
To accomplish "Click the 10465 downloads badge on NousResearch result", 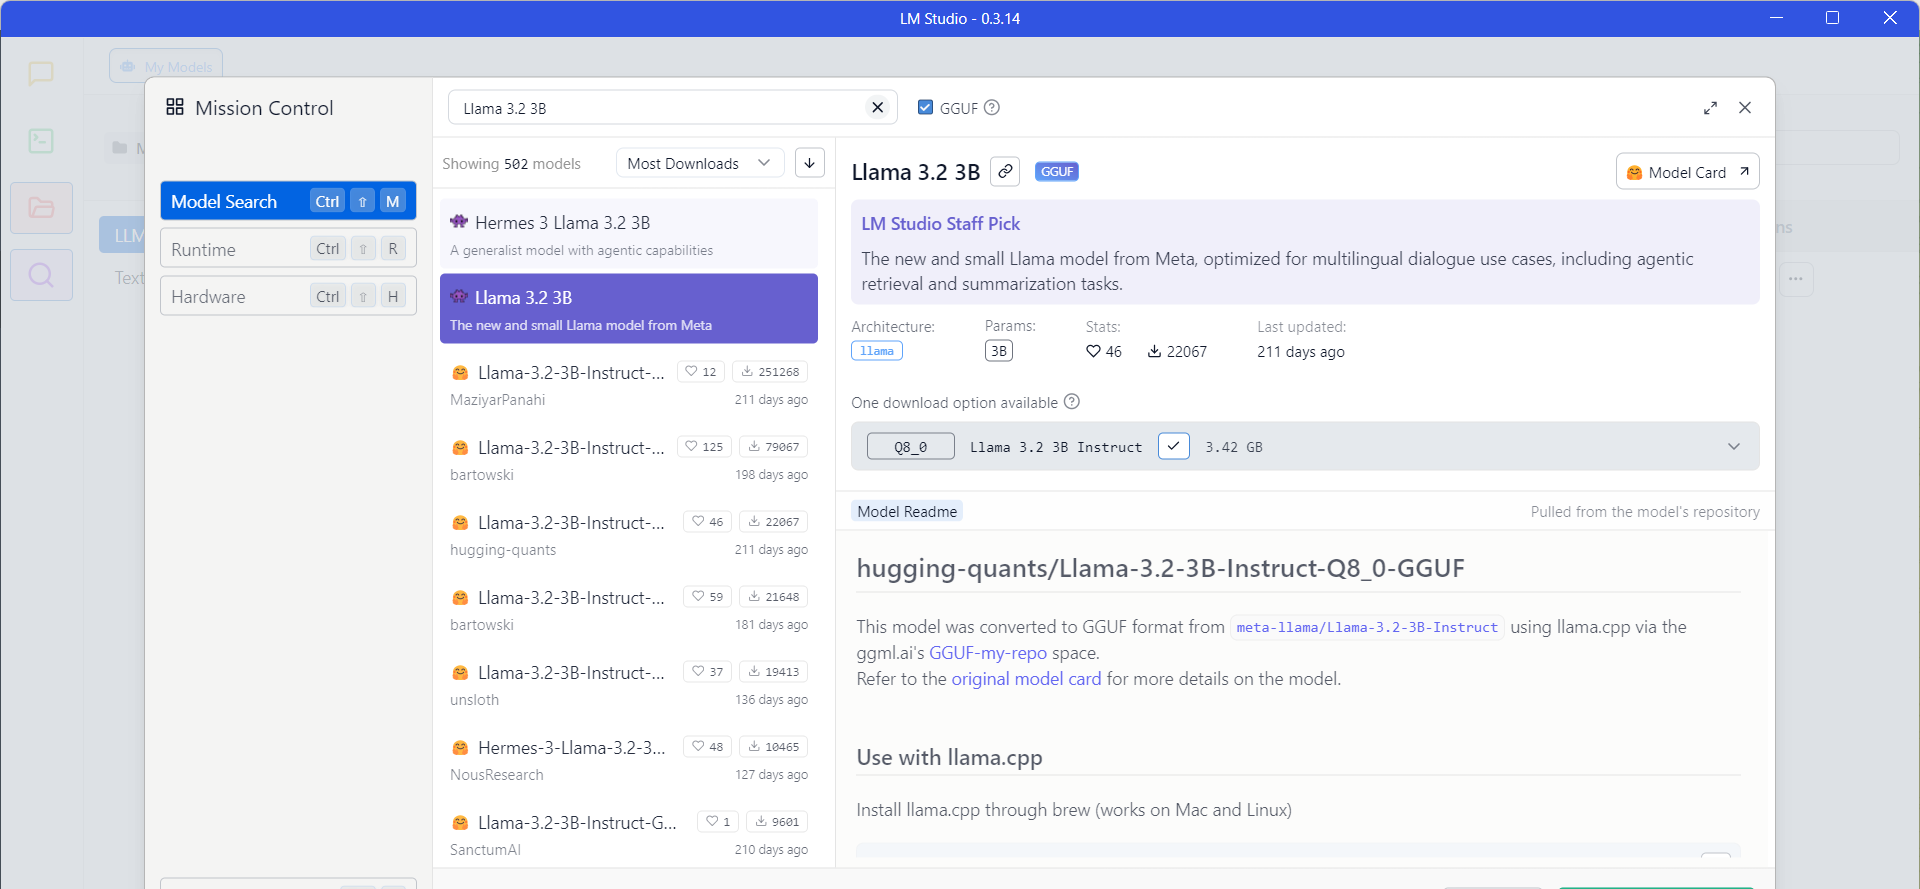I will 774,747.
